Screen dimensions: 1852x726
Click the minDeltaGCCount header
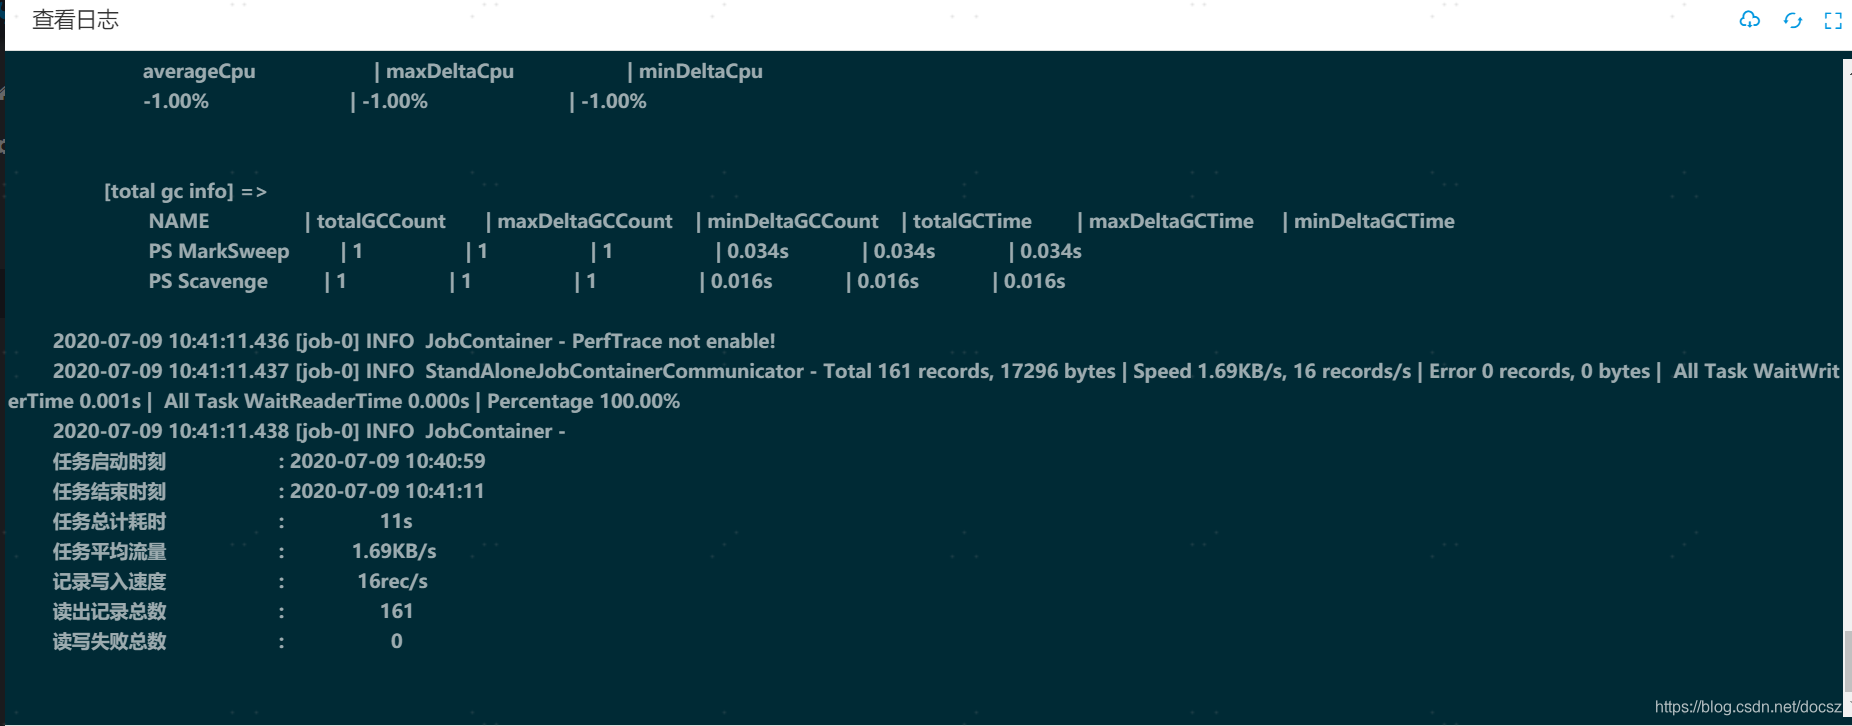tap(793, 221)
